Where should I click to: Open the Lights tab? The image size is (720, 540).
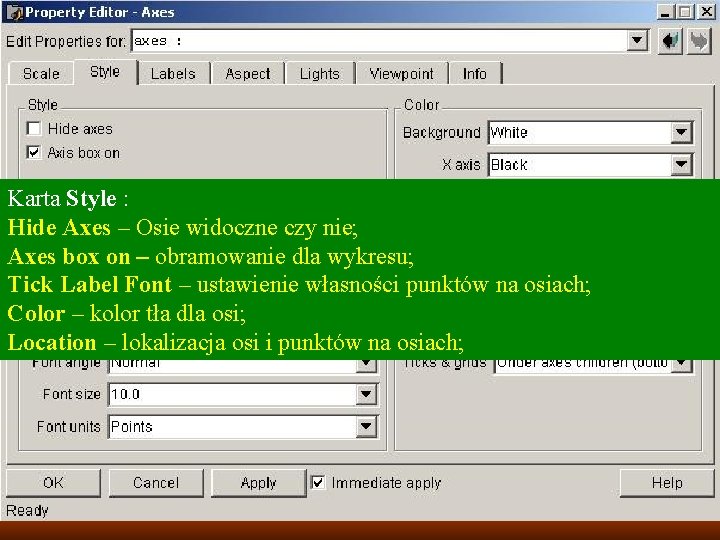tap(320, 73)
